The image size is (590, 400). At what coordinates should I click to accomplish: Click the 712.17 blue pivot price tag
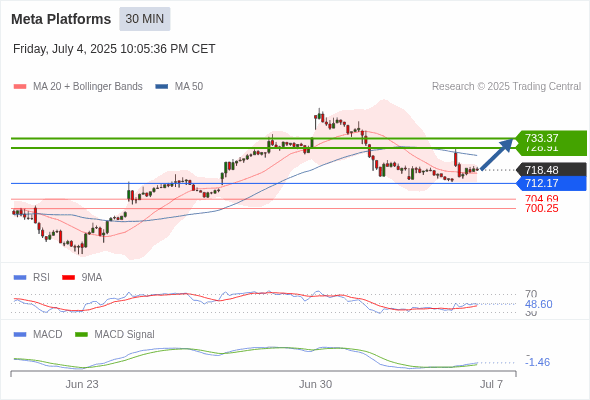[x=551, y=183]
